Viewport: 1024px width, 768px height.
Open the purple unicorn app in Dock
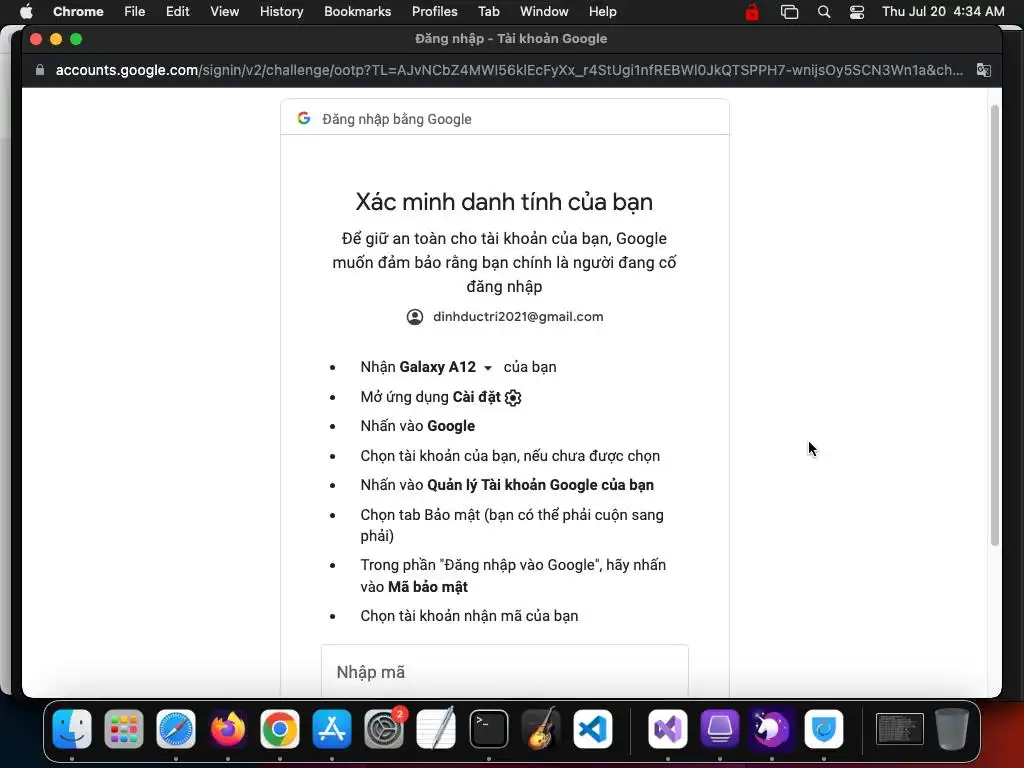click(771, 729)
